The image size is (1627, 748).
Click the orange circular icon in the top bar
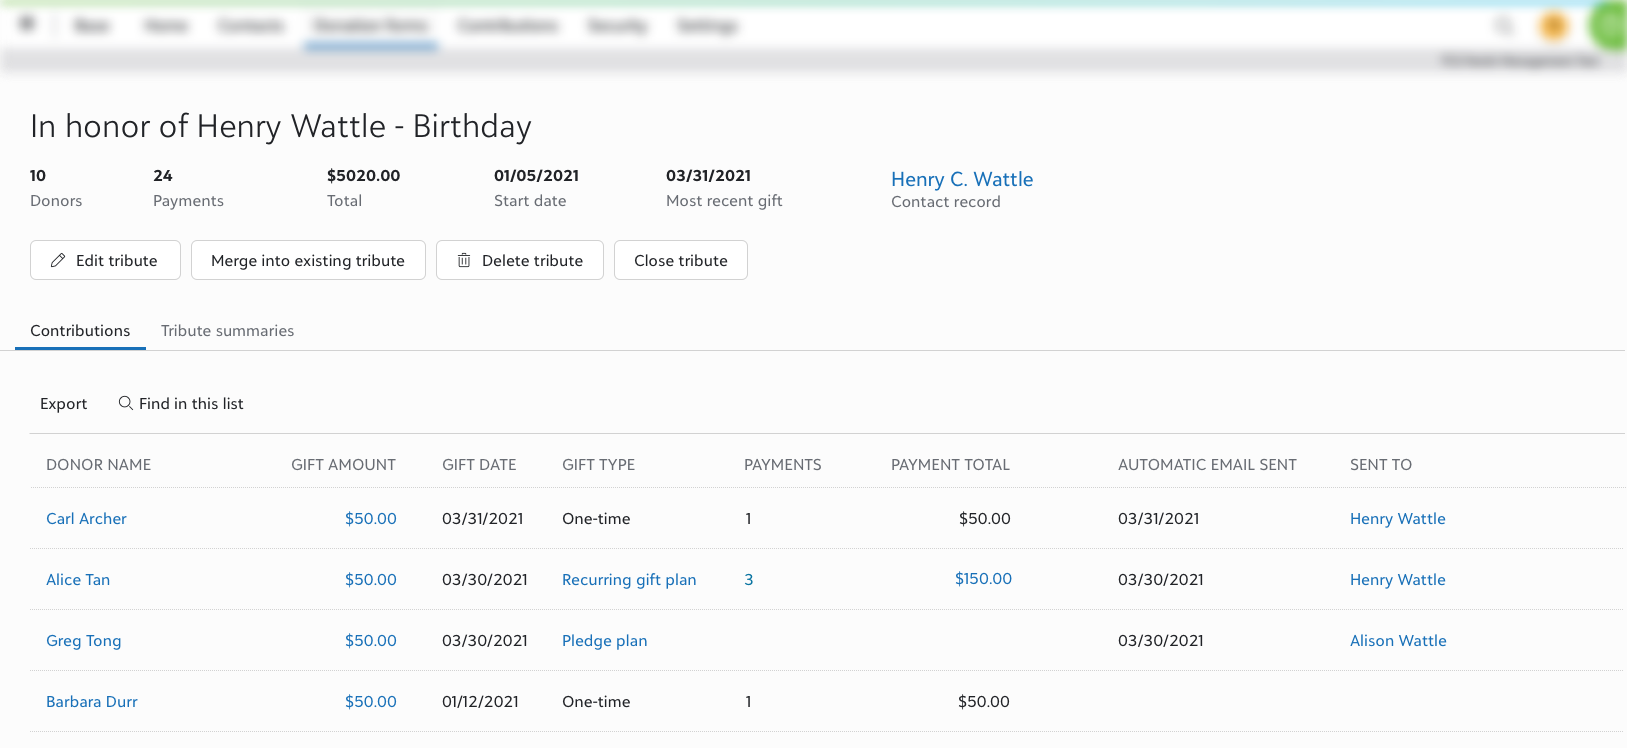1553,26
